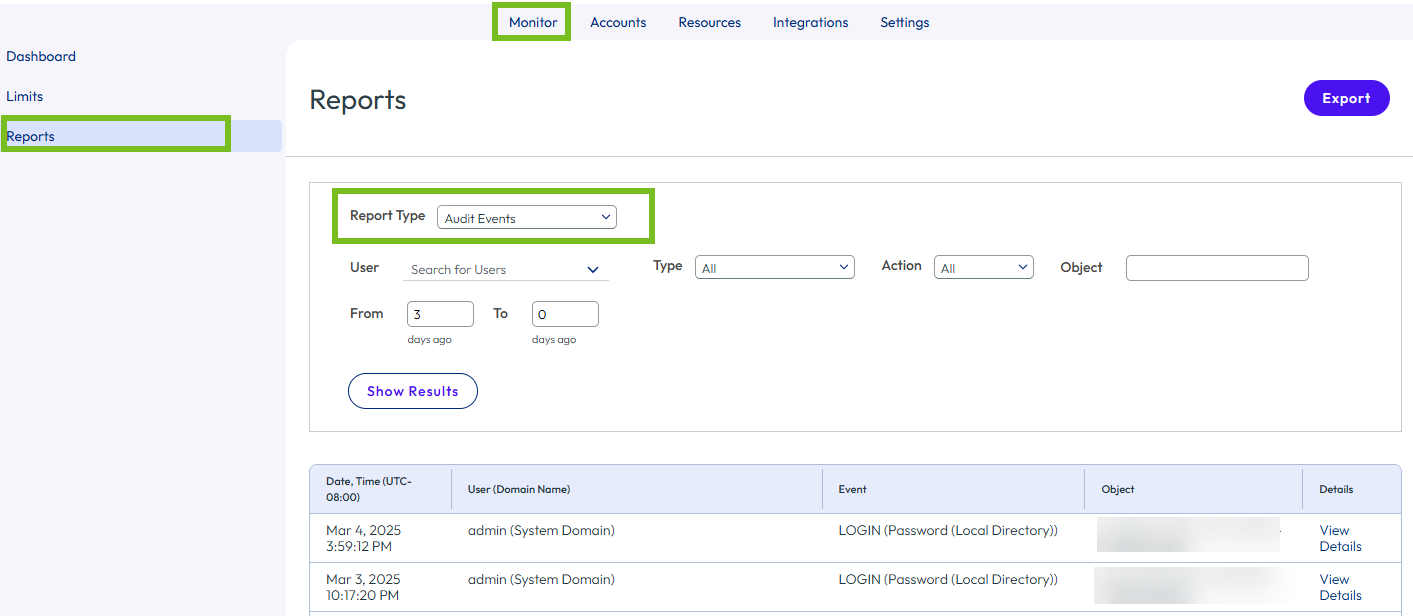Click the LOGIN event in Mar 3 row
The height and width of the screenshot is (616, 1413).
click(948, 579)
